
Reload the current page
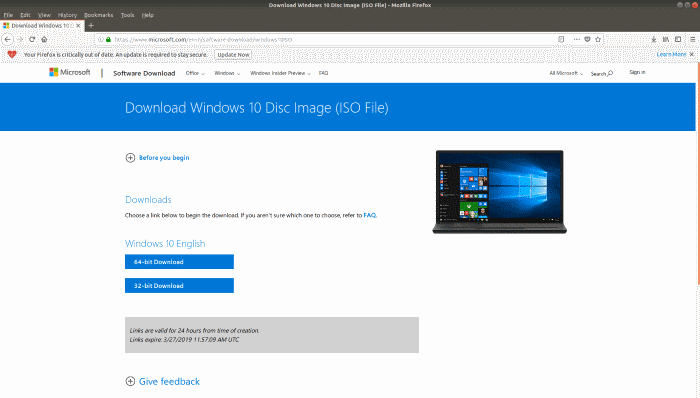(32, 39)
